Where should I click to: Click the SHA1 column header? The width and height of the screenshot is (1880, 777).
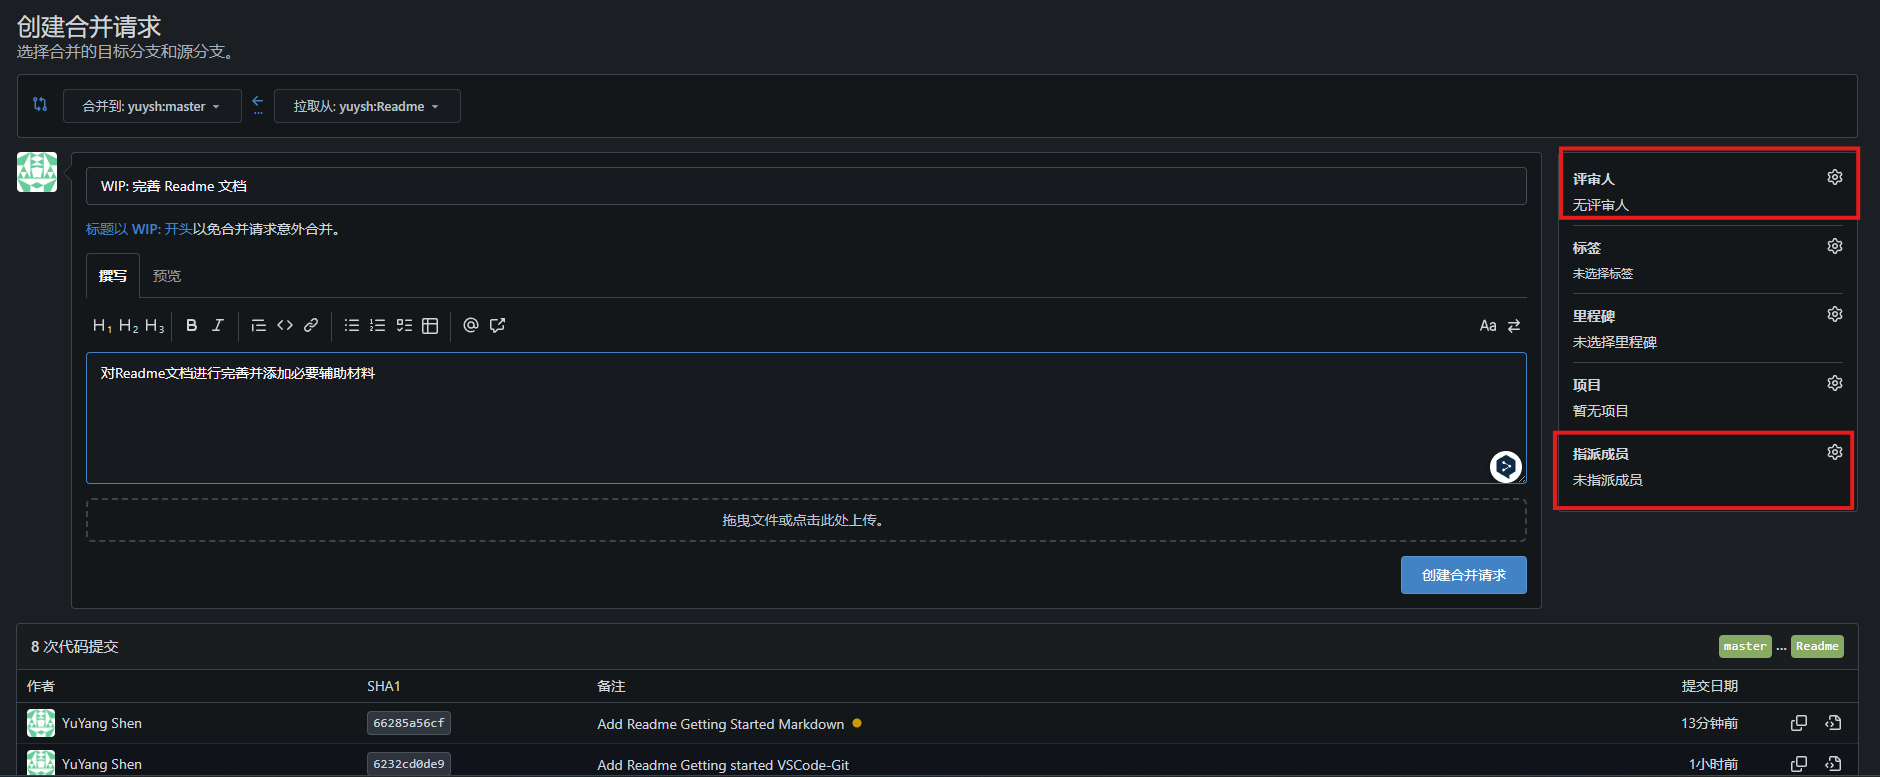tap(383, 686)
